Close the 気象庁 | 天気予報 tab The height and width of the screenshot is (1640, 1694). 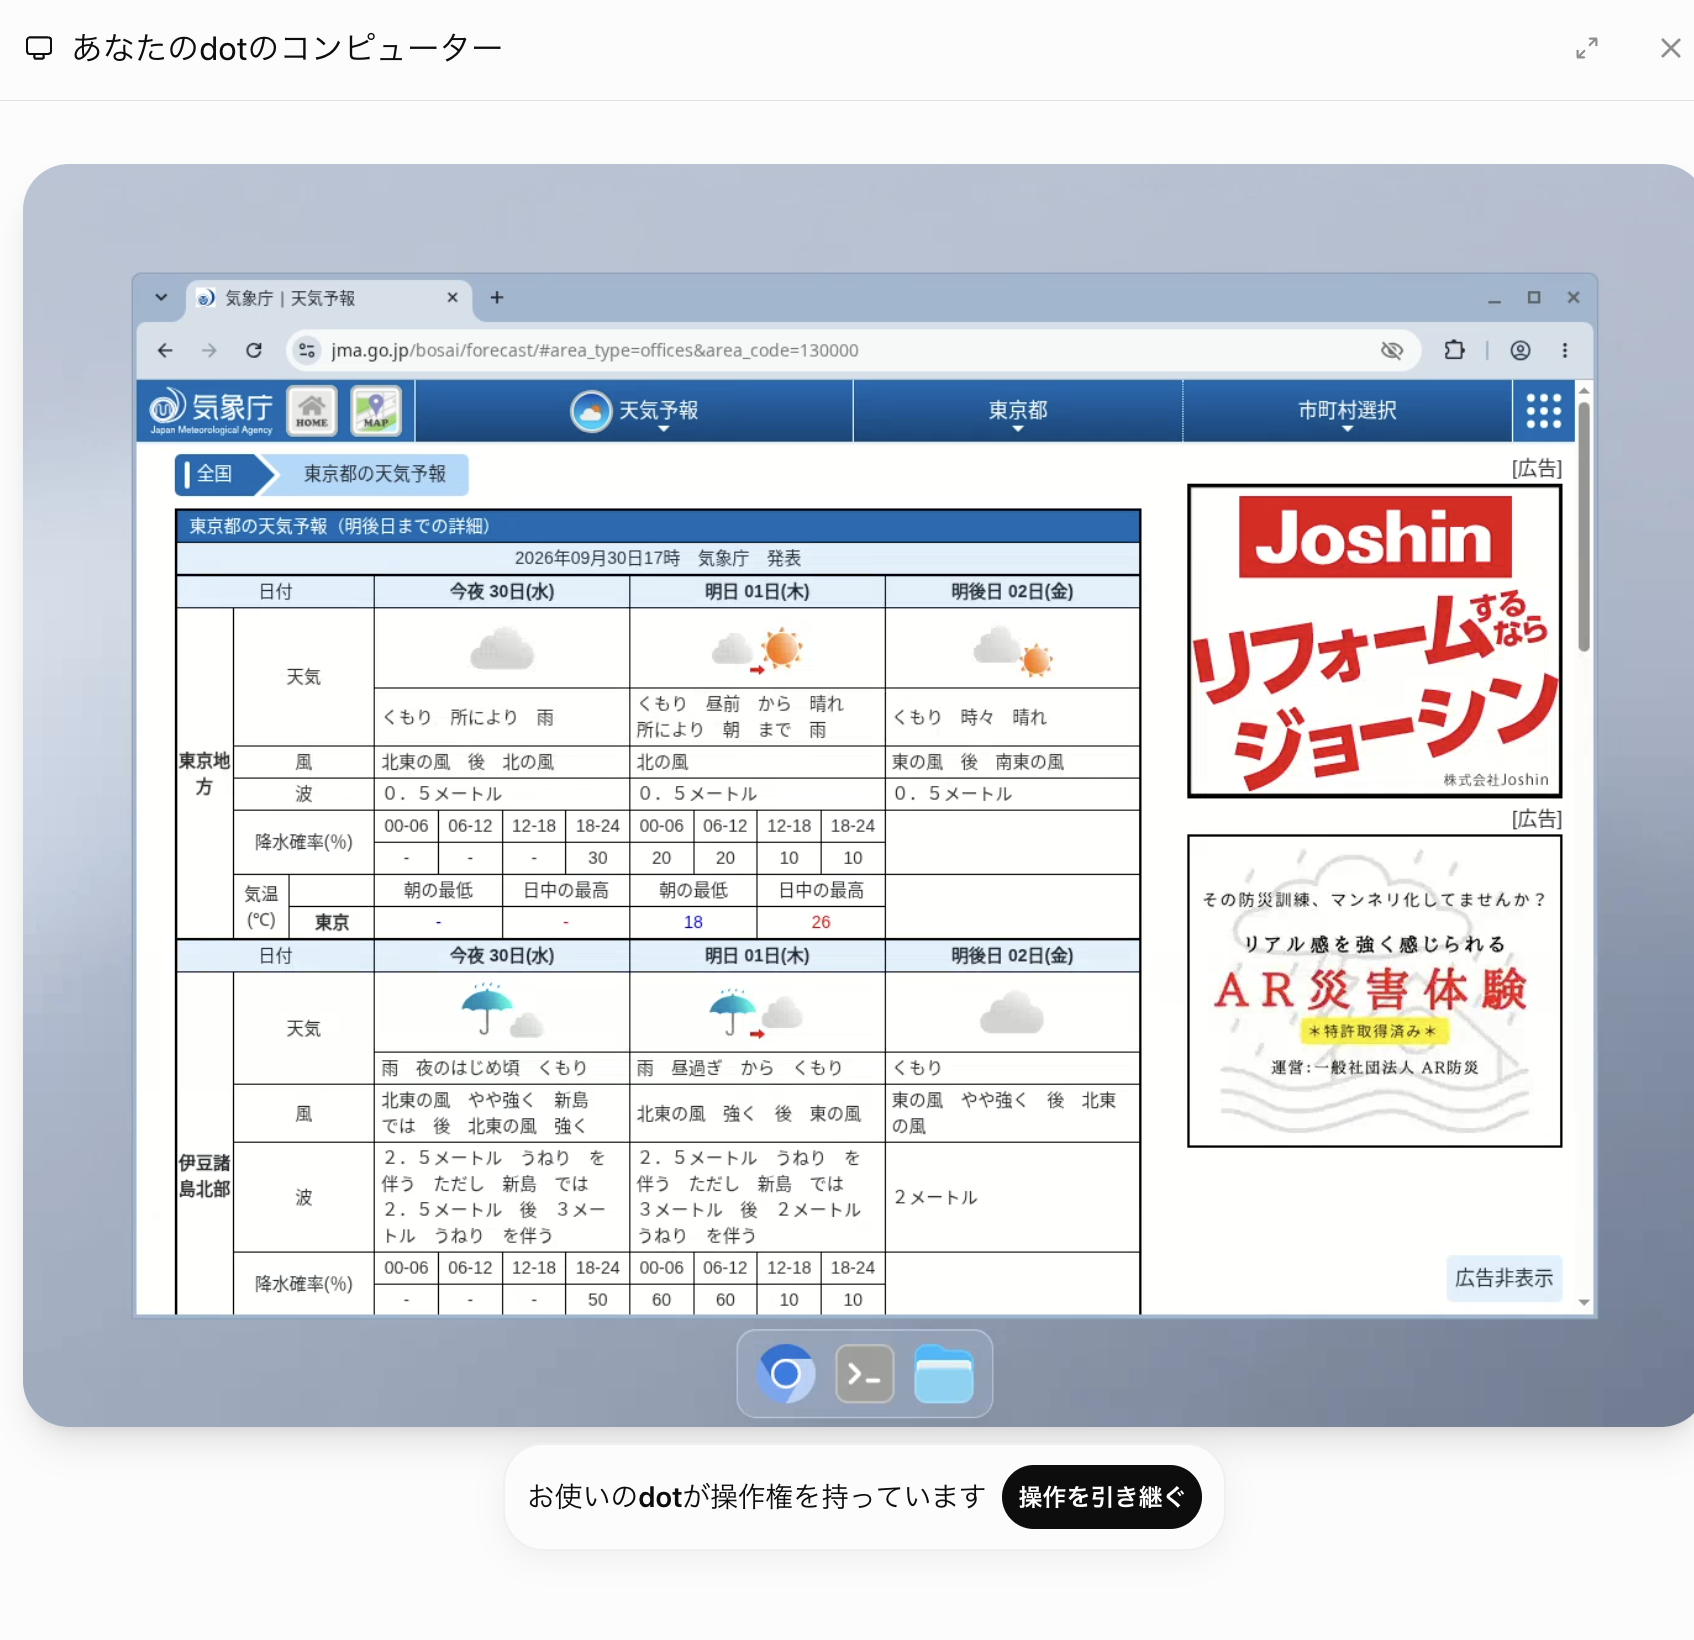tap(452, 297)
